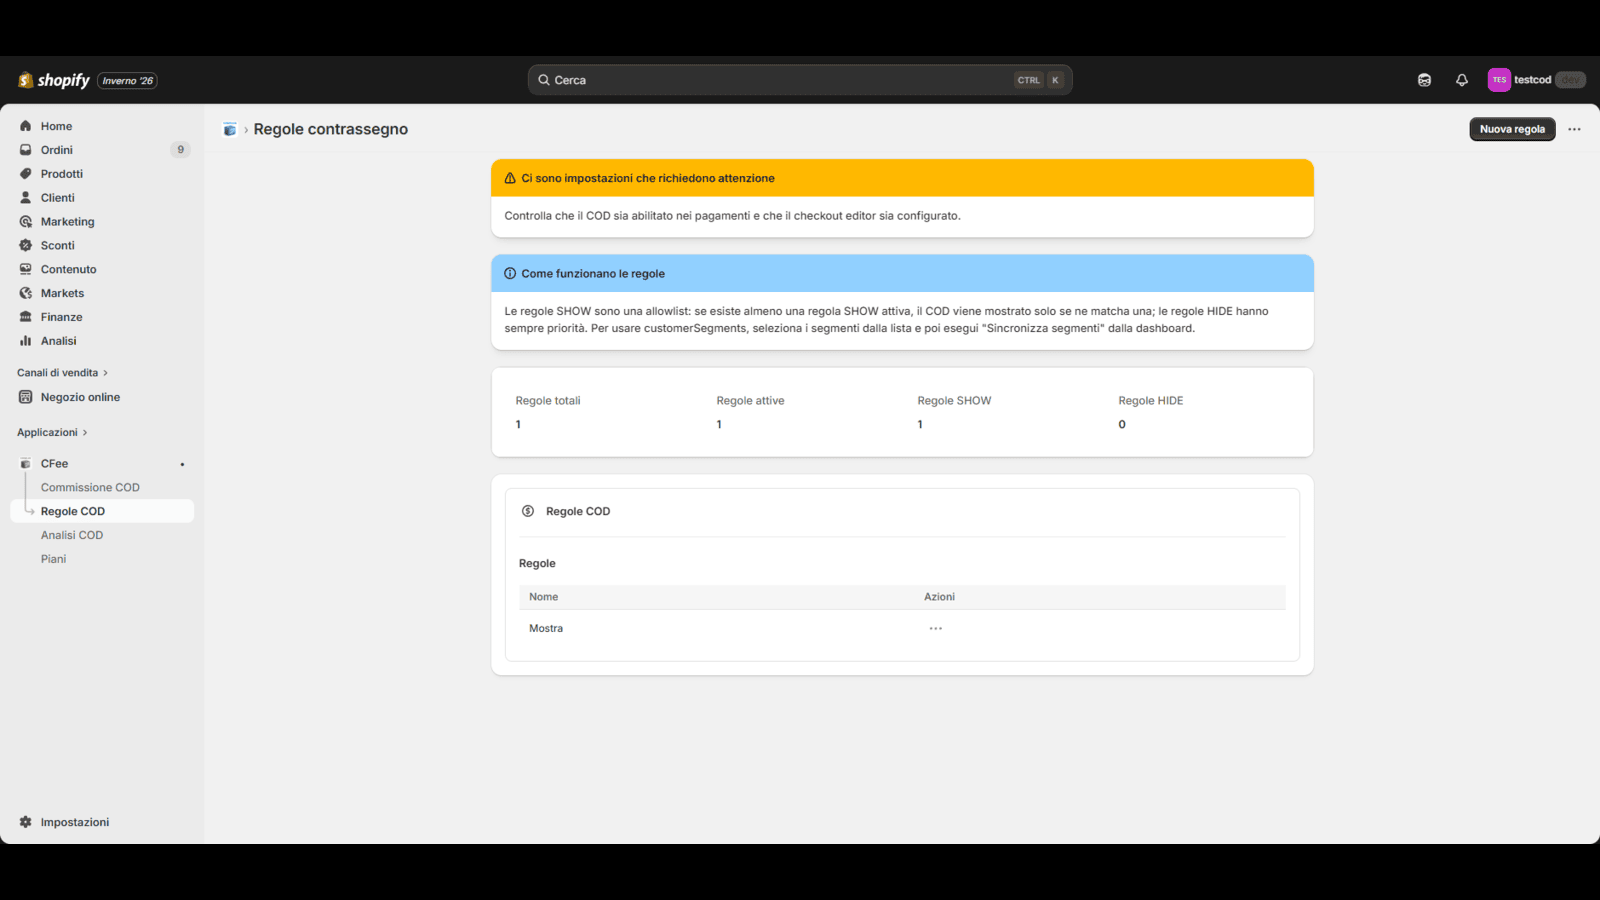Go to Ordini in the sidebar
1600x900 pixels.
pos(57,150)
